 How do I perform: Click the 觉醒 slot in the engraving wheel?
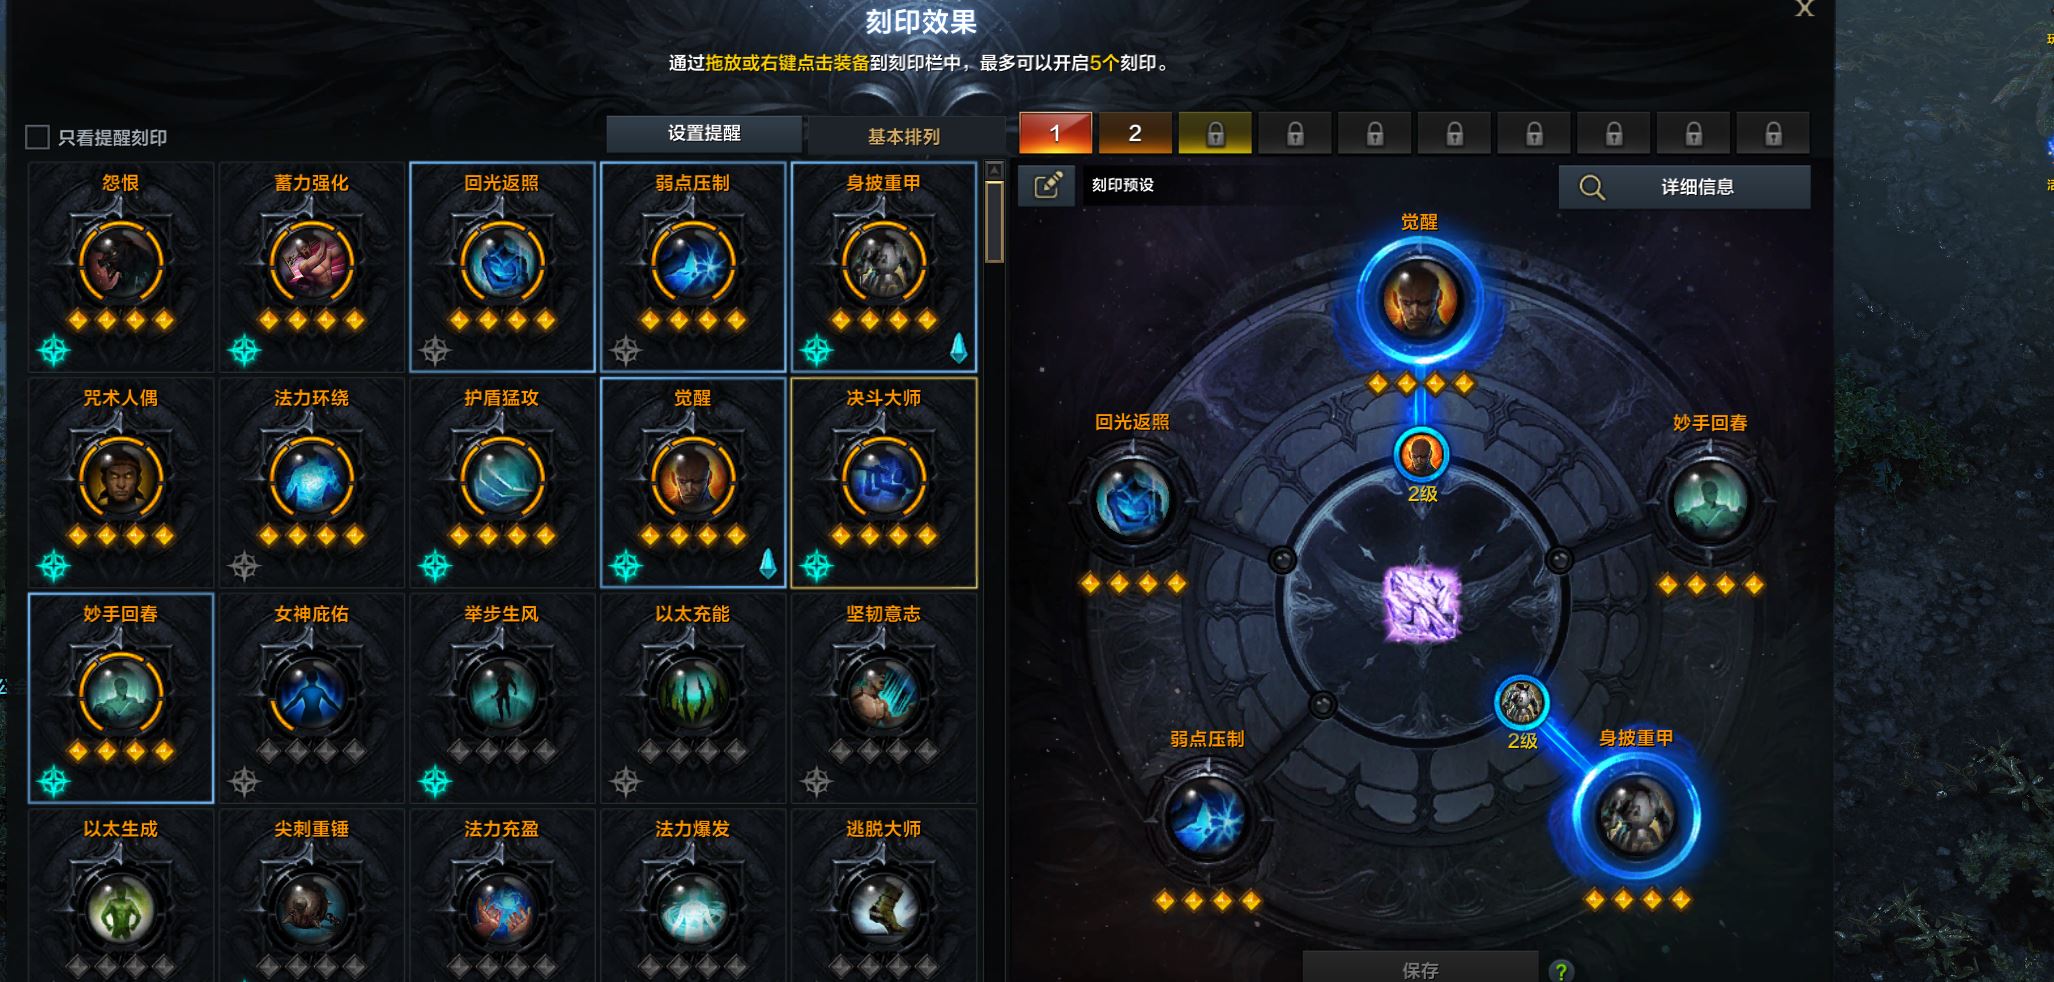pos(1419,300)
